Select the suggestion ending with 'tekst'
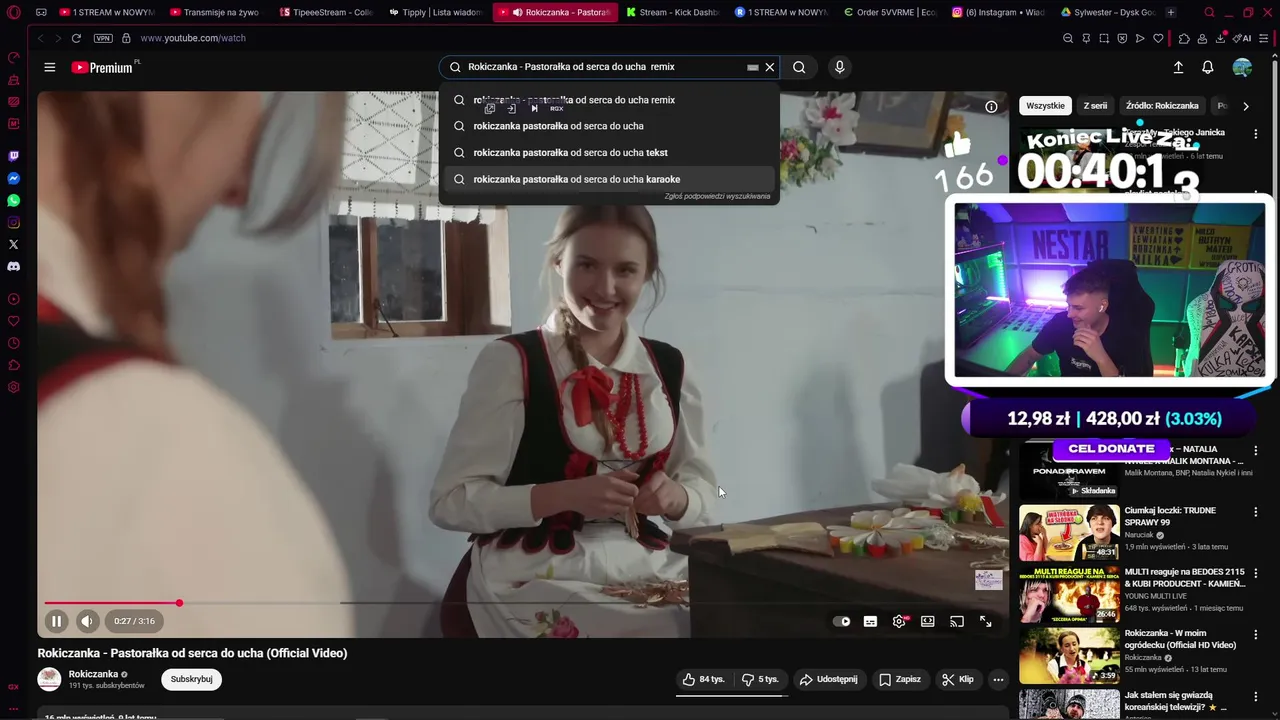 (607, 153)
